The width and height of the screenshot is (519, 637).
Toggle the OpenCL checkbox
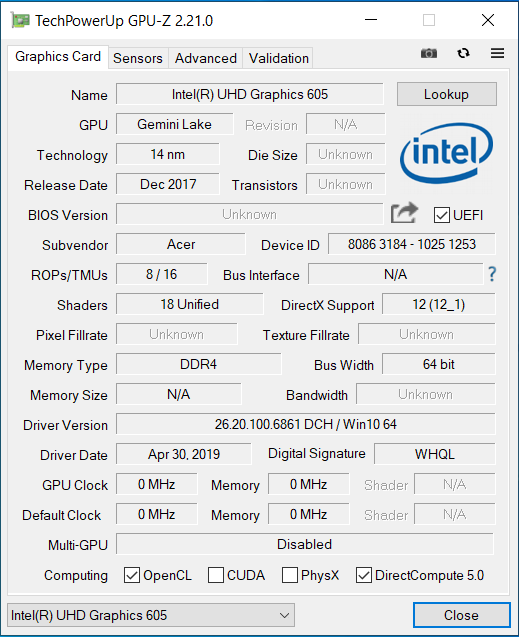(132, 575)
